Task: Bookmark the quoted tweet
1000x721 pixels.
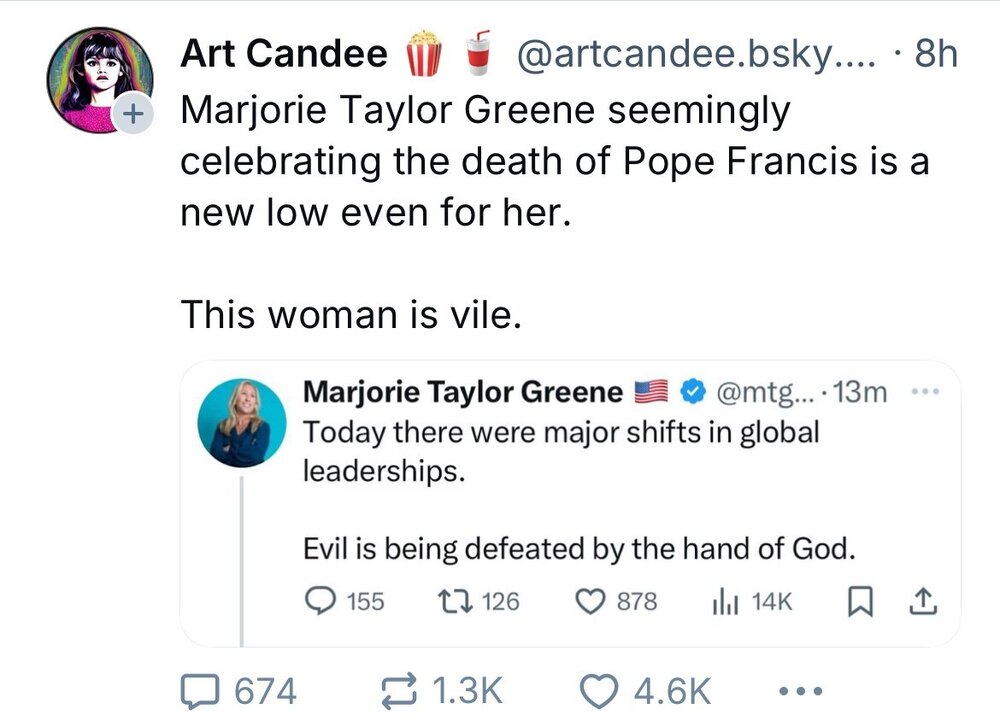Action: pos(856,600)
